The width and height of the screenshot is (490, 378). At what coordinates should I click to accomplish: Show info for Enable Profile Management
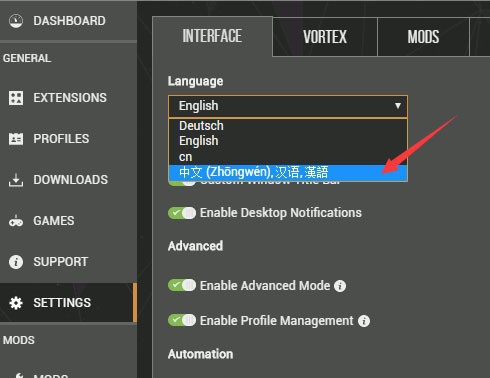pyautogui.click(x=364, y=321)
